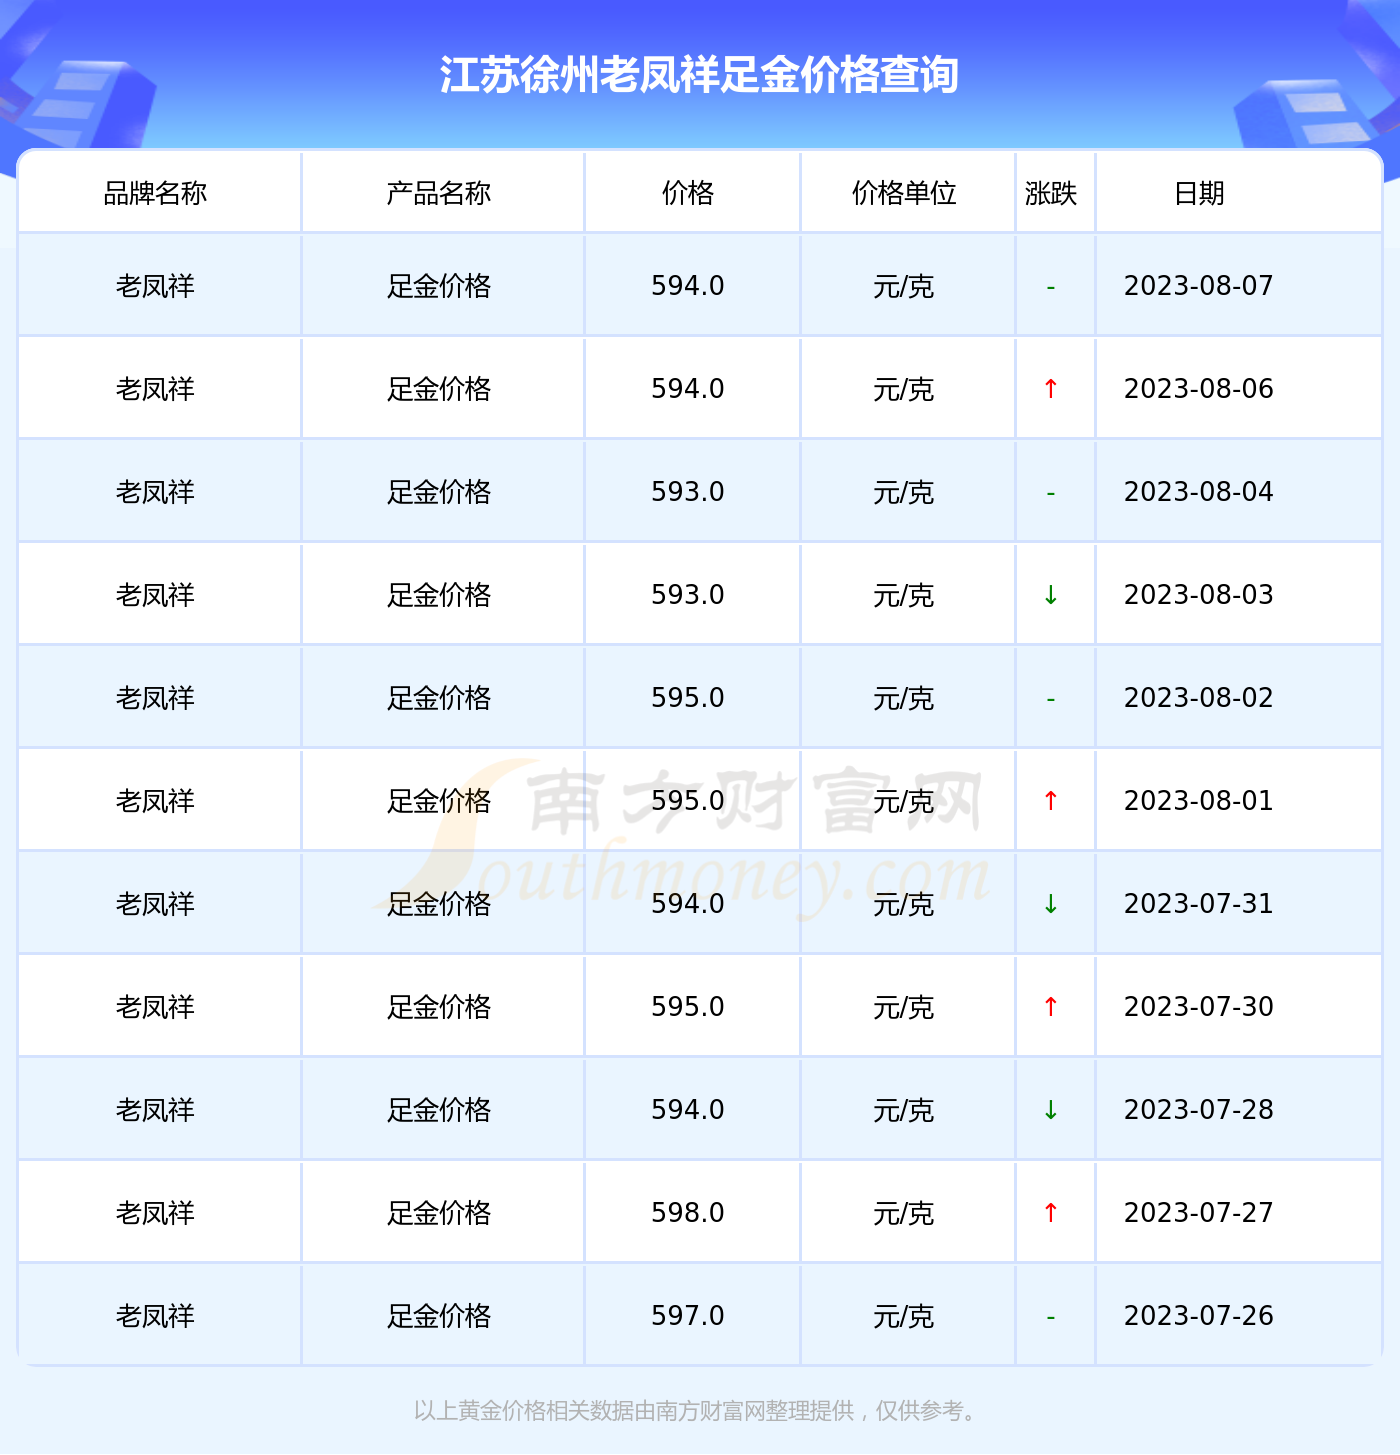Select date cell 2023-08-07

[x=1199, y=286]
